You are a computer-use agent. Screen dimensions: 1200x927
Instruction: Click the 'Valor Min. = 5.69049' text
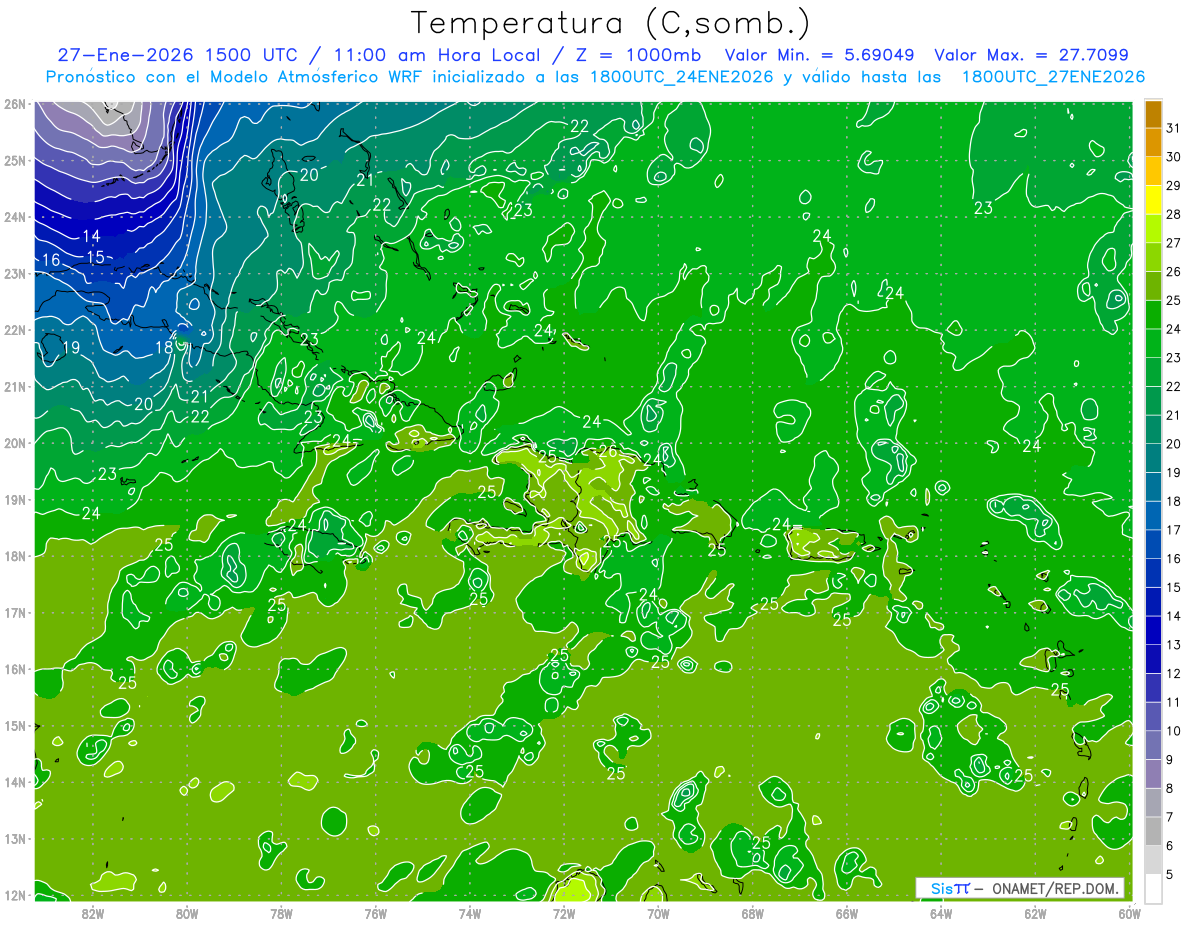tap(821, 55)
